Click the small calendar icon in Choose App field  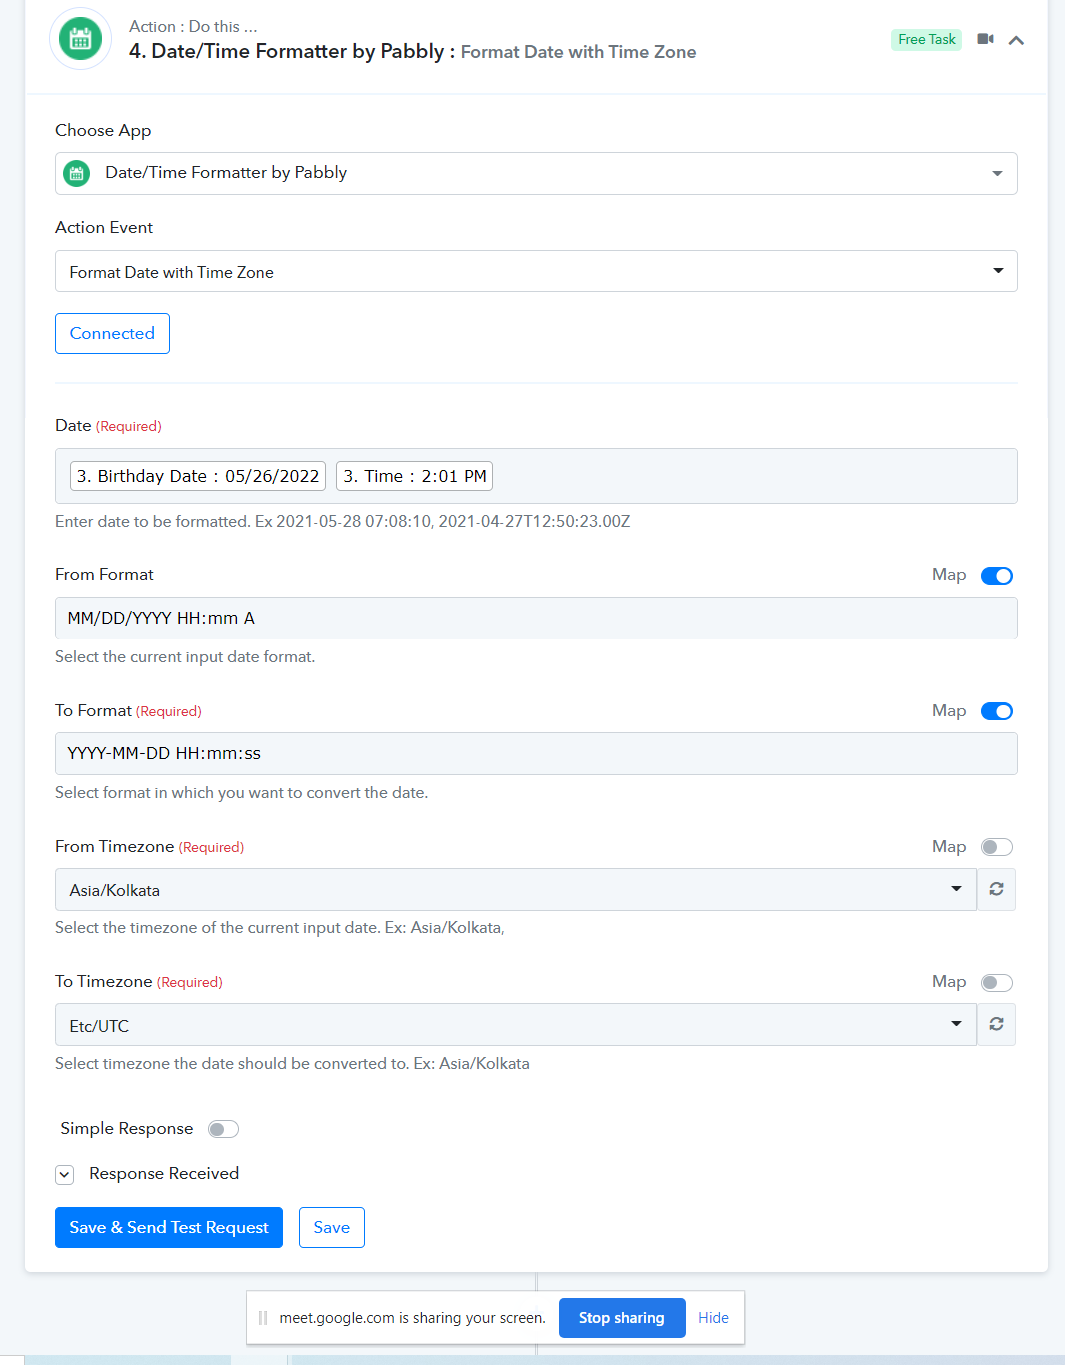click(x=77, y=173)
